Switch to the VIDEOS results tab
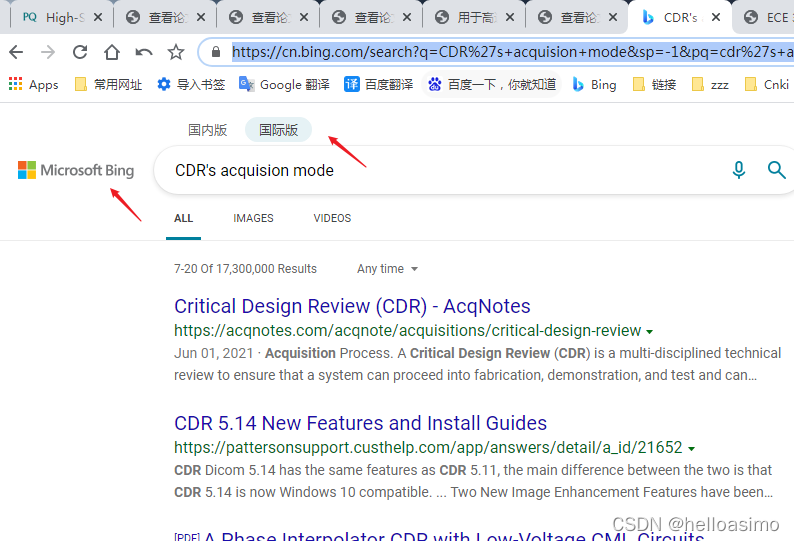This screenshot has height=541, width=794. [x=332, y=218]
